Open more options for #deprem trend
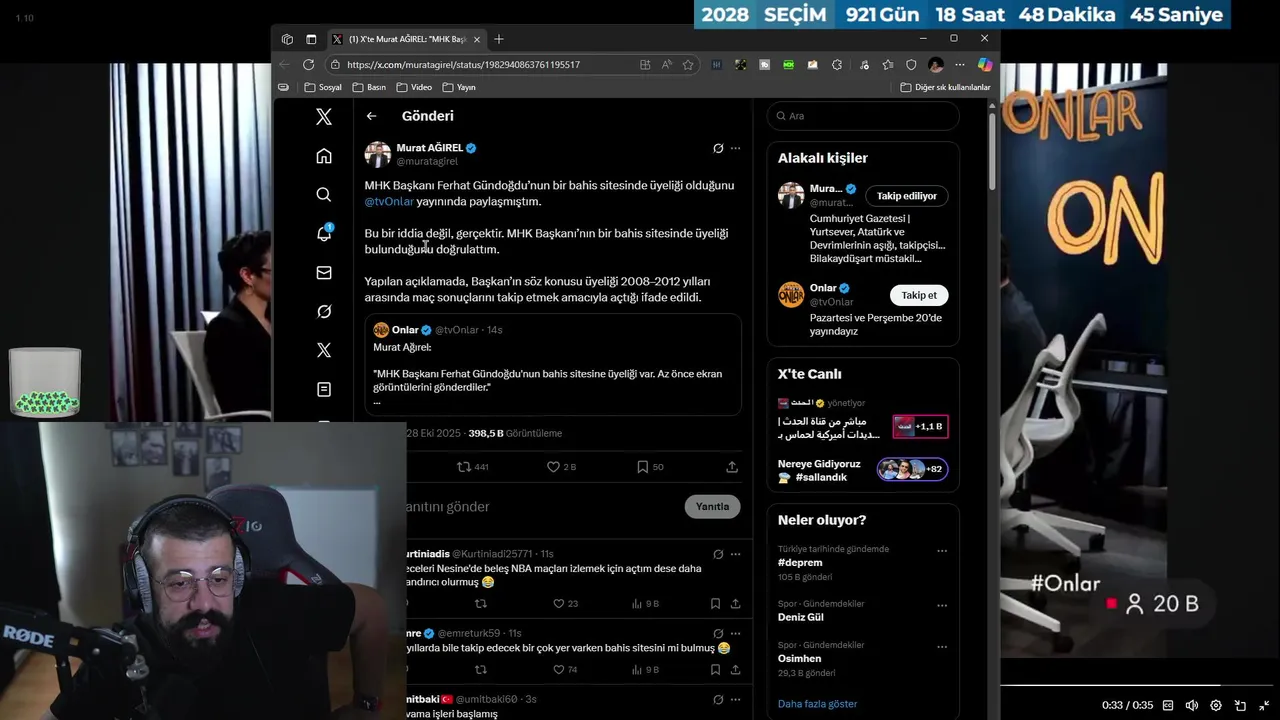 coord(942,551)
